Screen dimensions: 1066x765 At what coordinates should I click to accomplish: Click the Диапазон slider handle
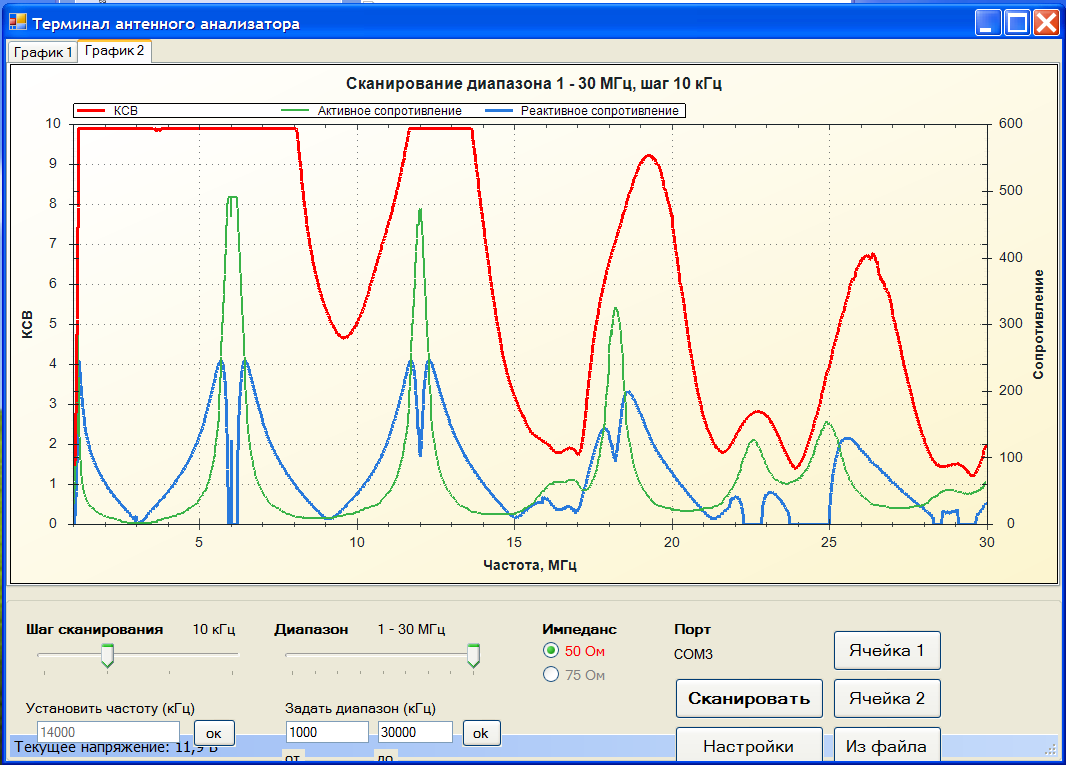474,655
